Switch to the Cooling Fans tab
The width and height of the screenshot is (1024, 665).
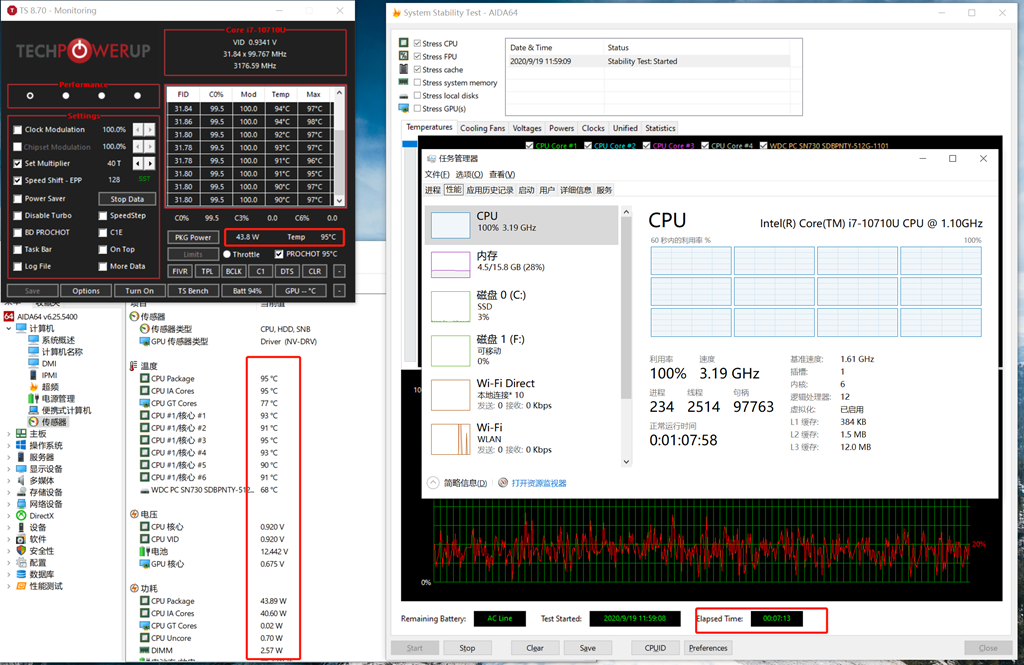point(483,128)
